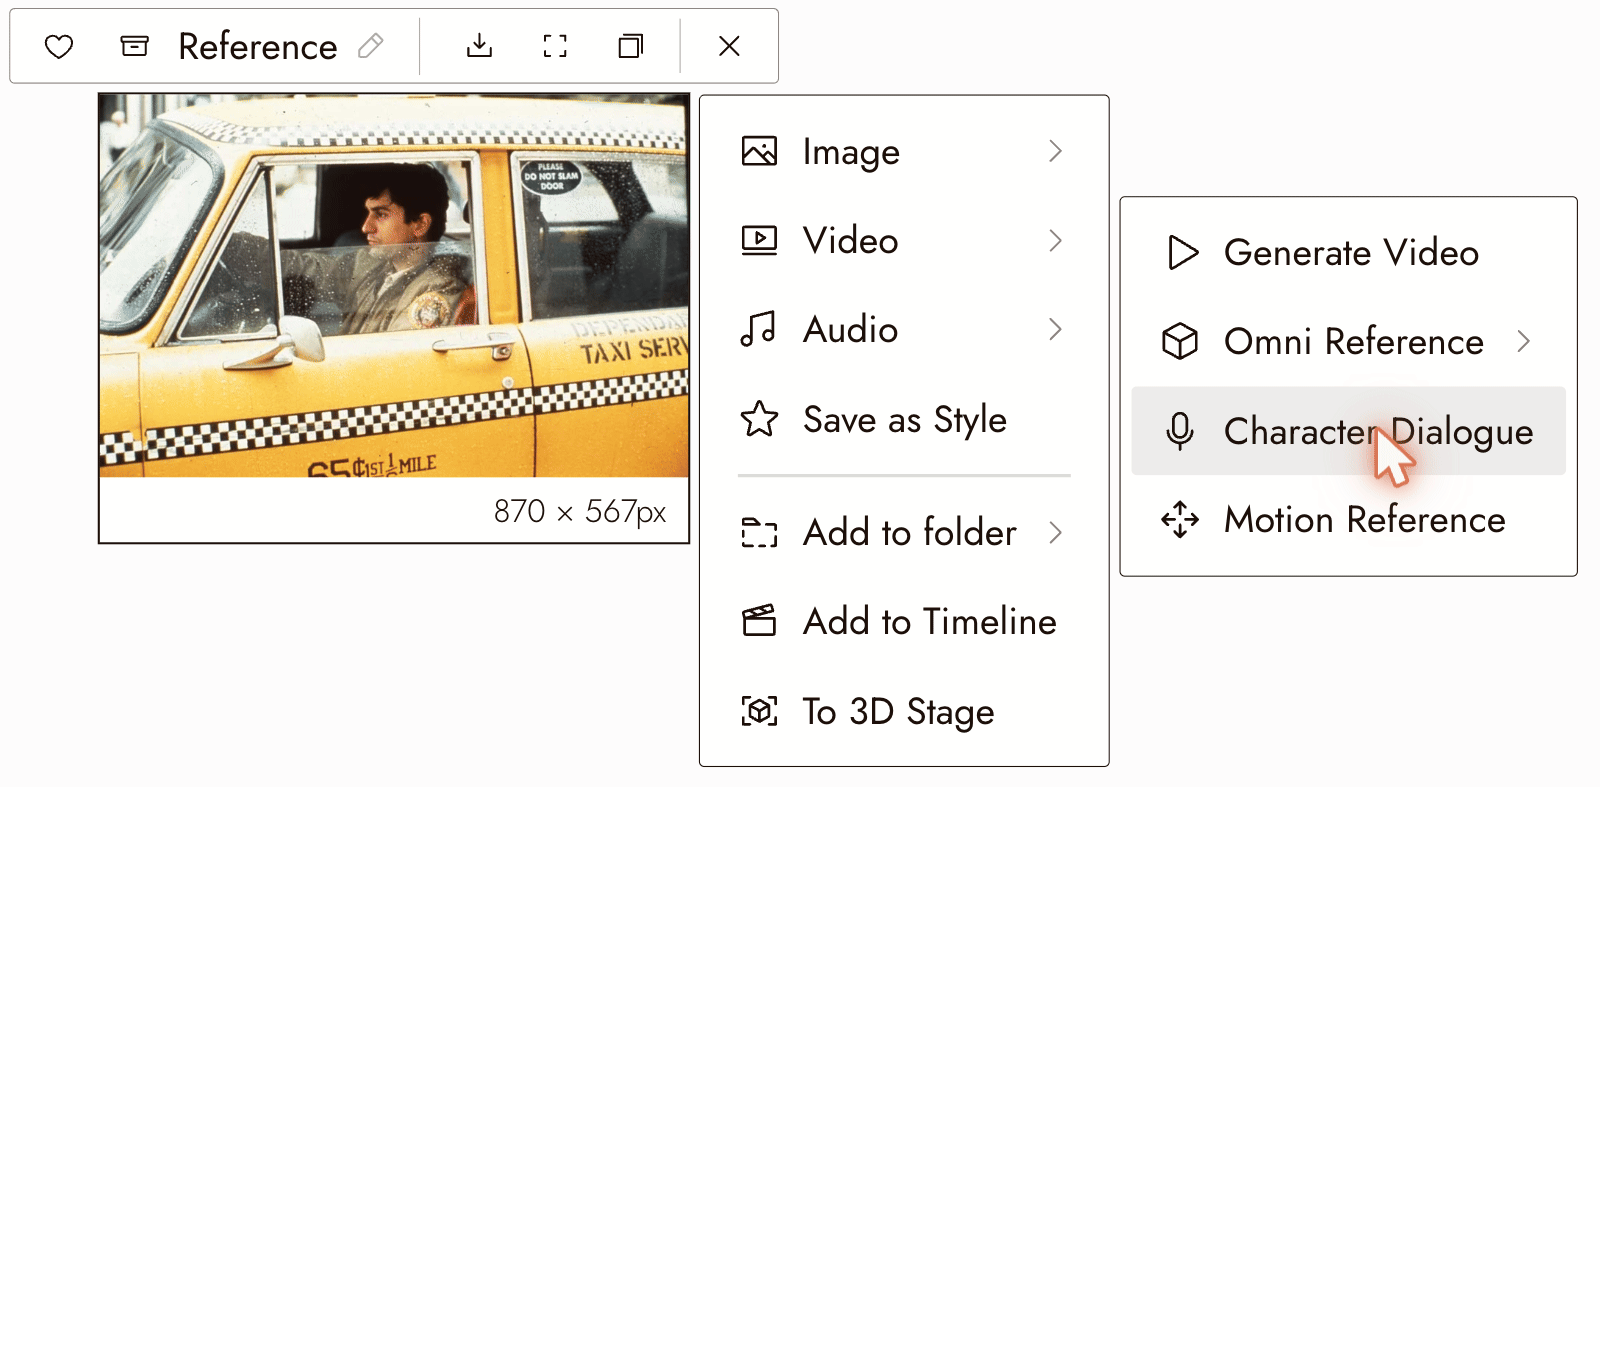
Task: Choose Add to folder
Action: [x=904, y=532]
